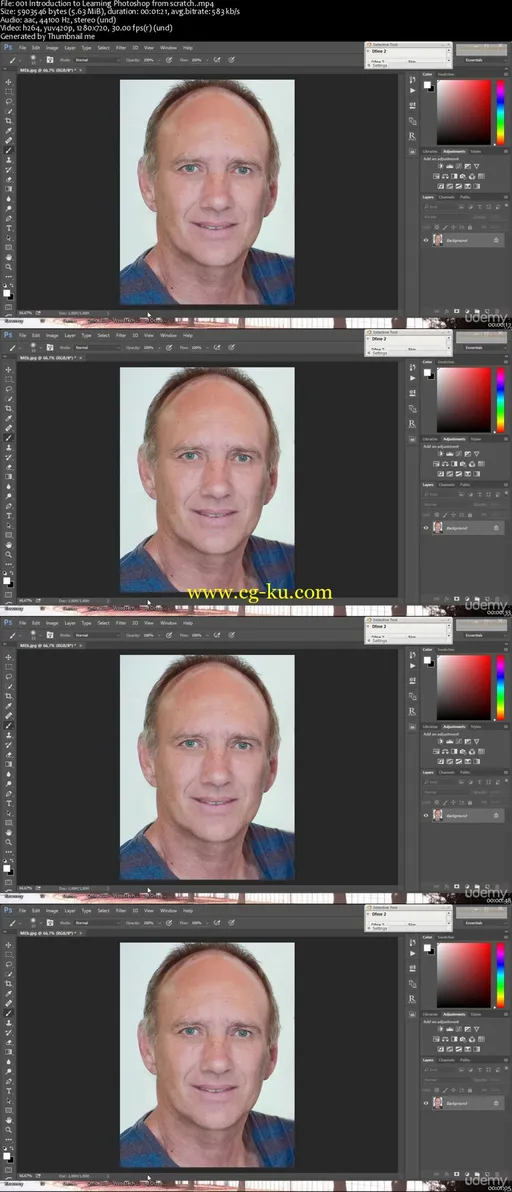512x1192 pixels.
Task: Create a new layer in the fourth frame
Action: point(488,1174)
